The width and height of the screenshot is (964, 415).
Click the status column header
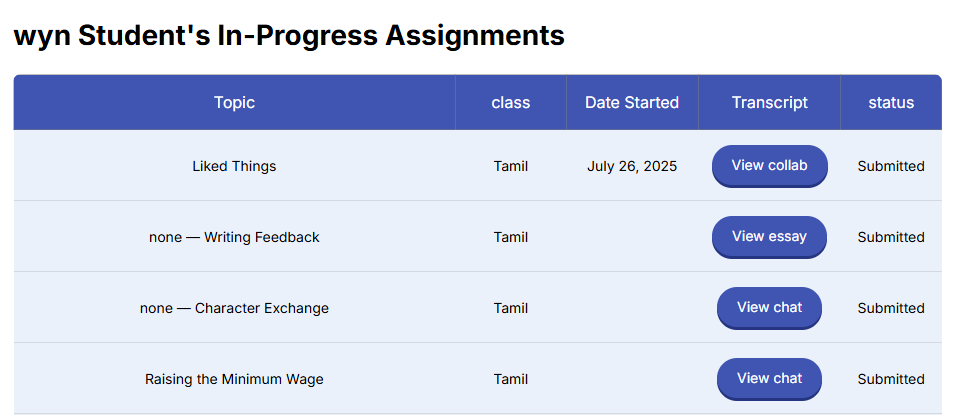891,102
